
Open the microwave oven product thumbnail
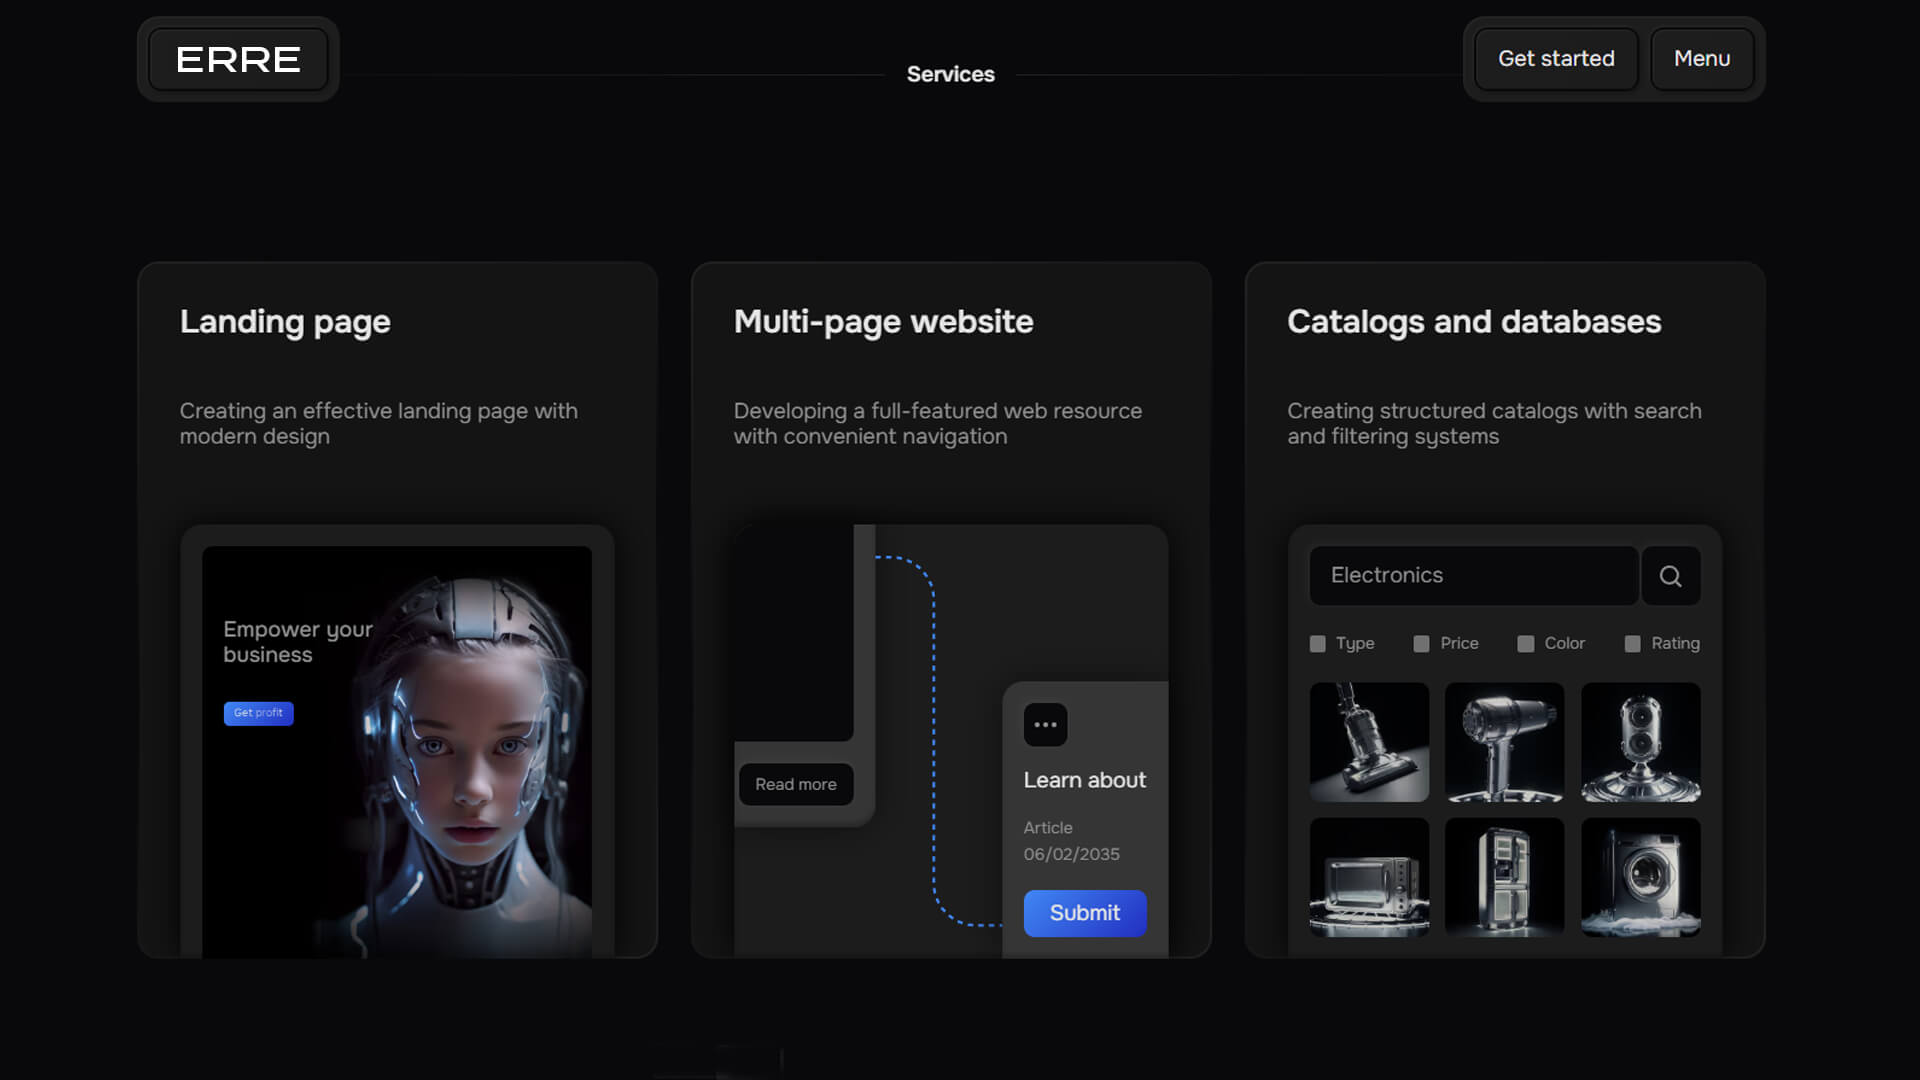click(x=1369, y=877)
